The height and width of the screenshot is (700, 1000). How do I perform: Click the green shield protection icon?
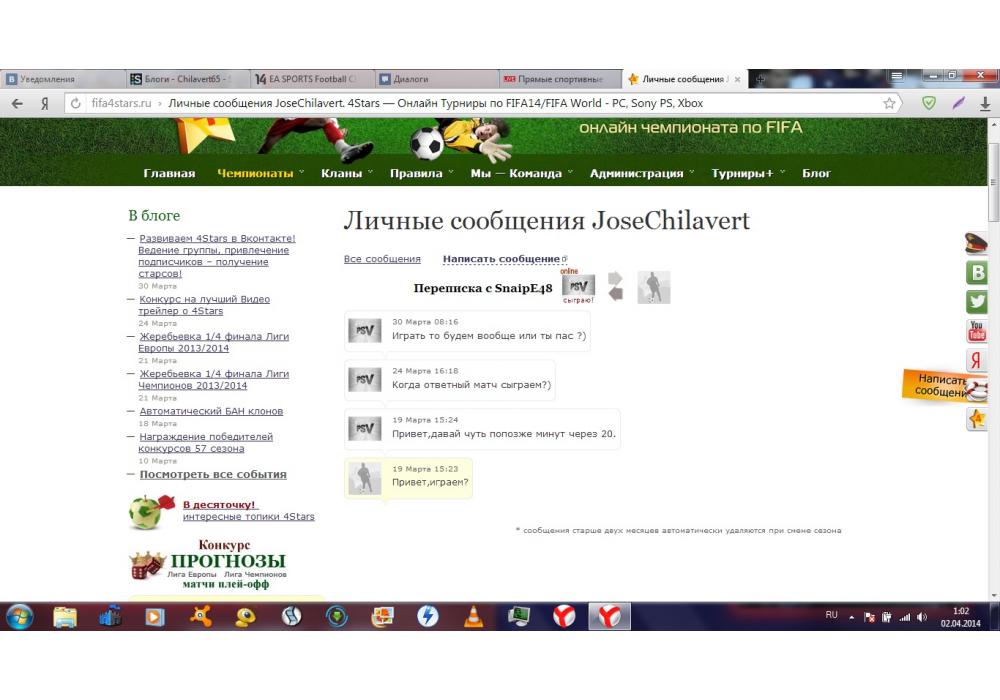point(929,103)
